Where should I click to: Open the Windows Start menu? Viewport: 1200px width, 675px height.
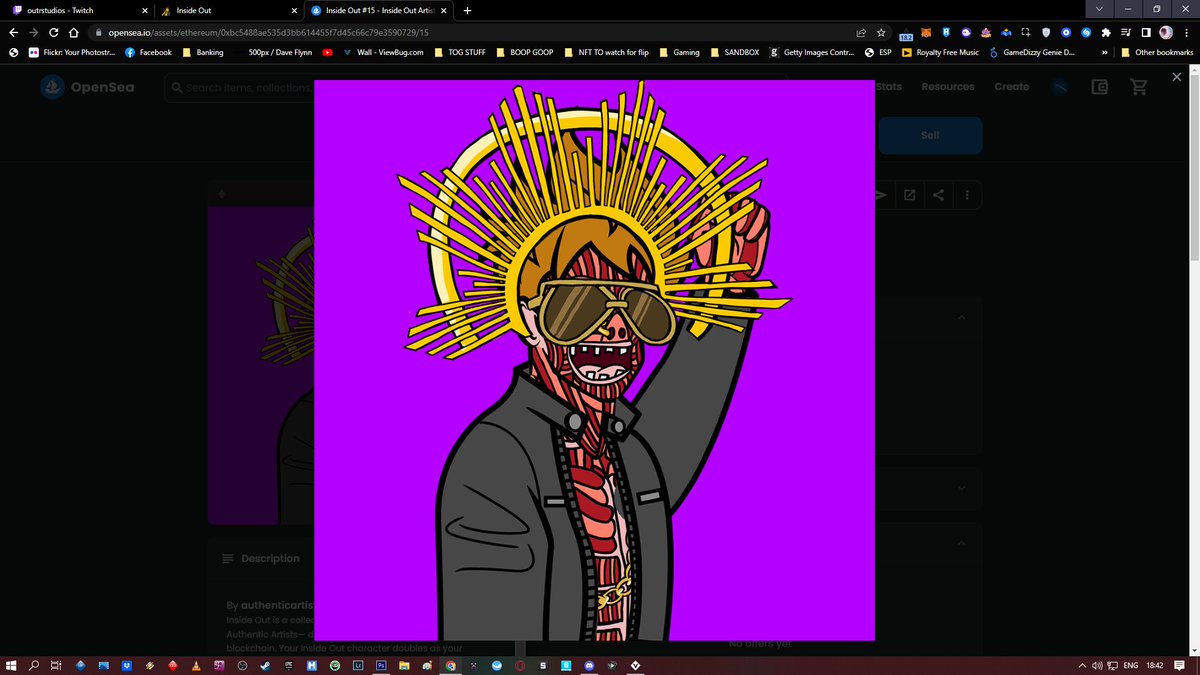(13, 665)
